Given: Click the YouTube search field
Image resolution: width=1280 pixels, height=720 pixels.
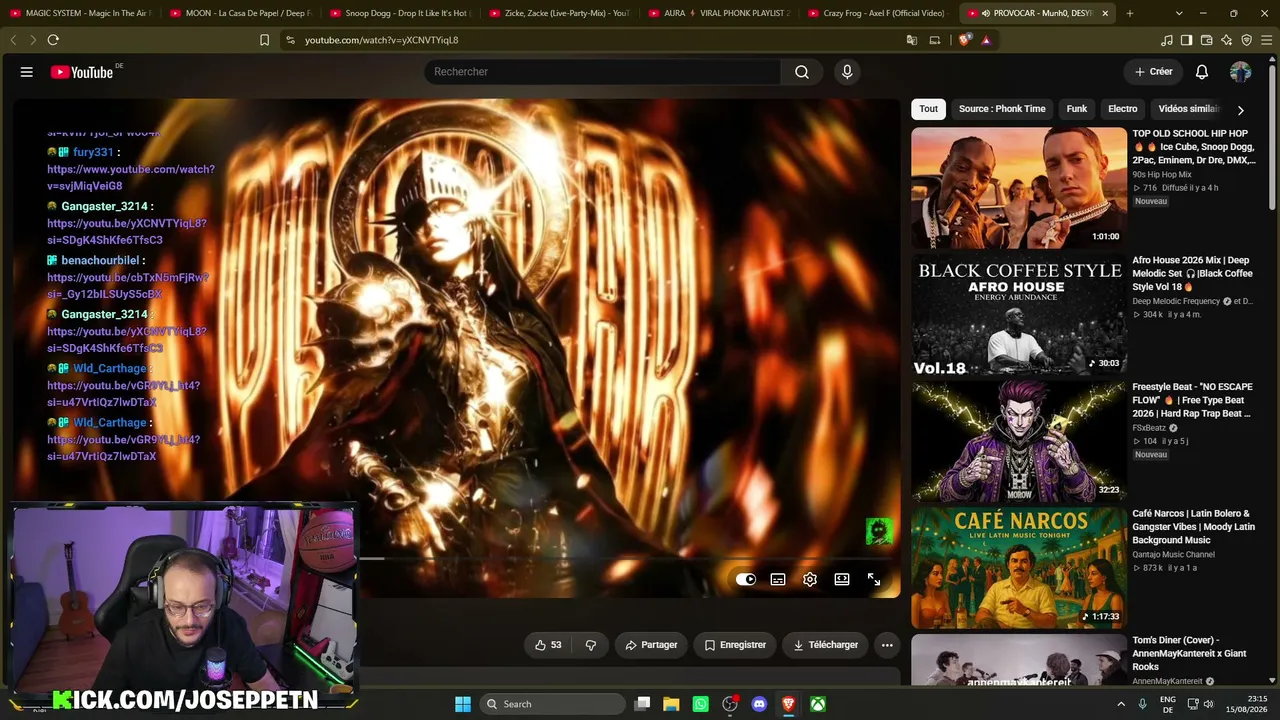Looking at the screenshot, I should tap(603, 72).
